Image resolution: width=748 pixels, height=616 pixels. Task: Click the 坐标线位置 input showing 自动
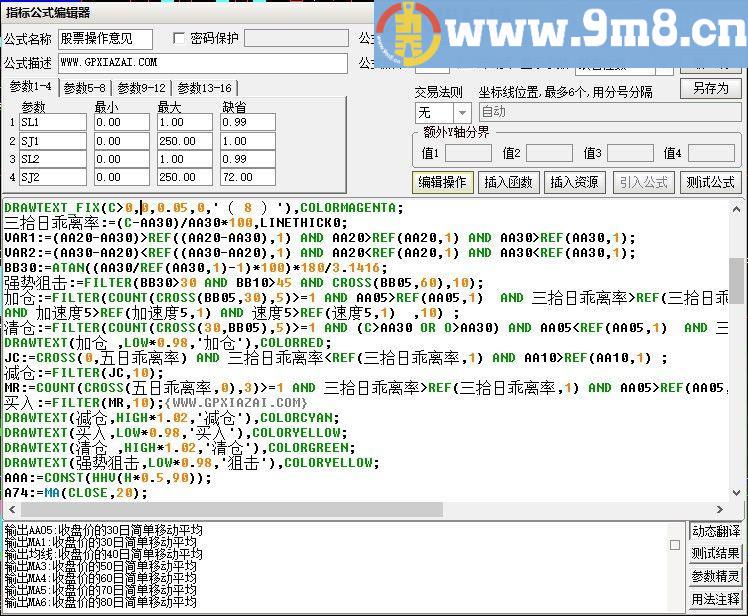pos(610,113)
